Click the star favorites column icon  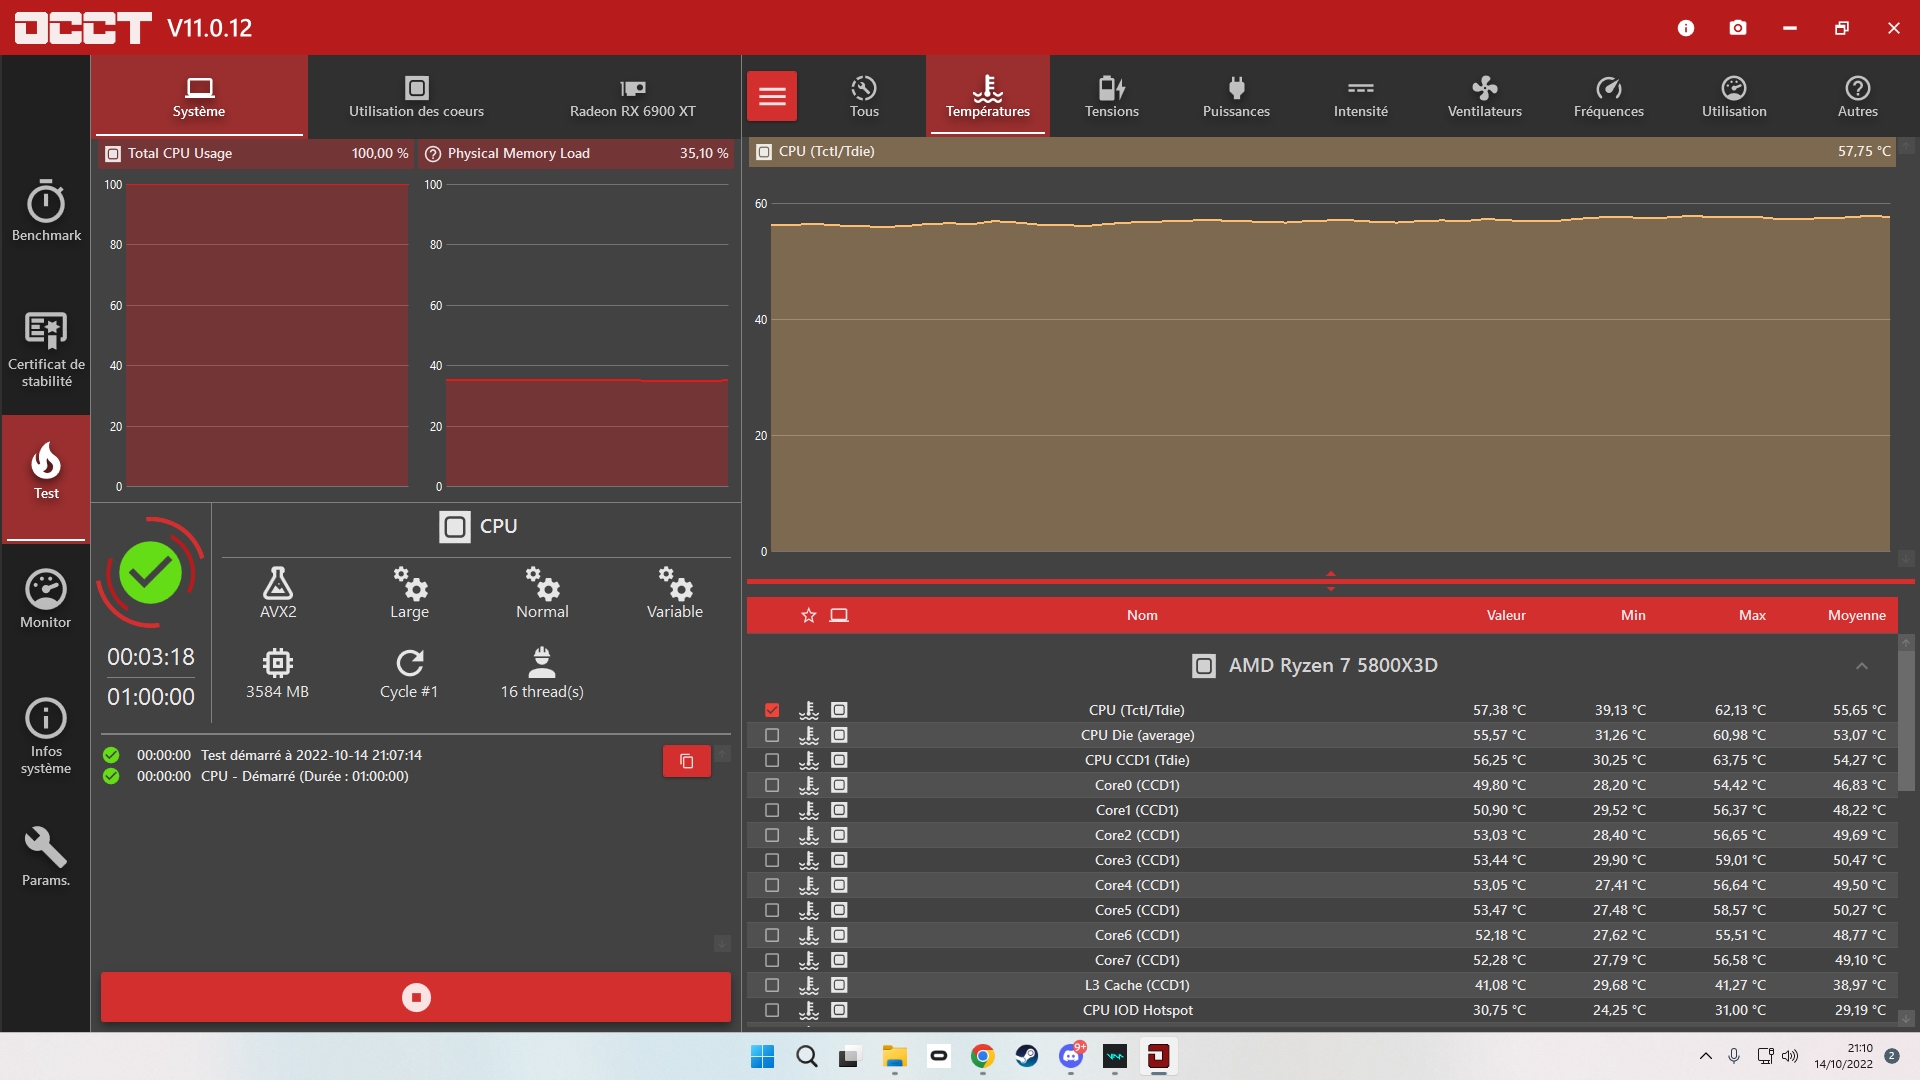click(809, 615)
